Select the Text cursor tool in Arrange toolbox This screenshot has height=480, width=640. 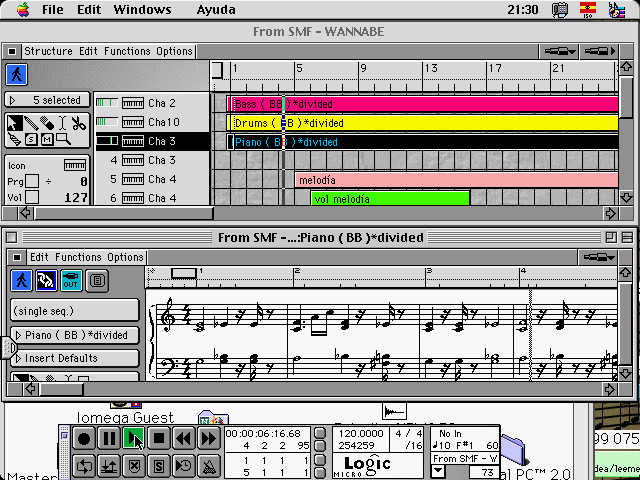click(62, 123)
